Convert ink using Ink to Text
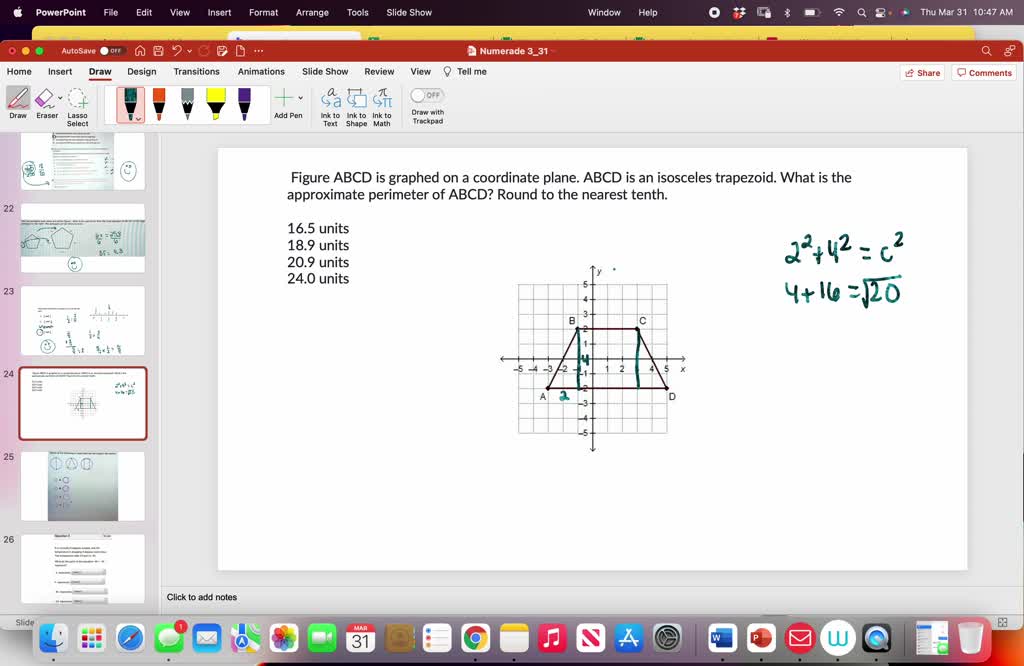 point(331,104)
